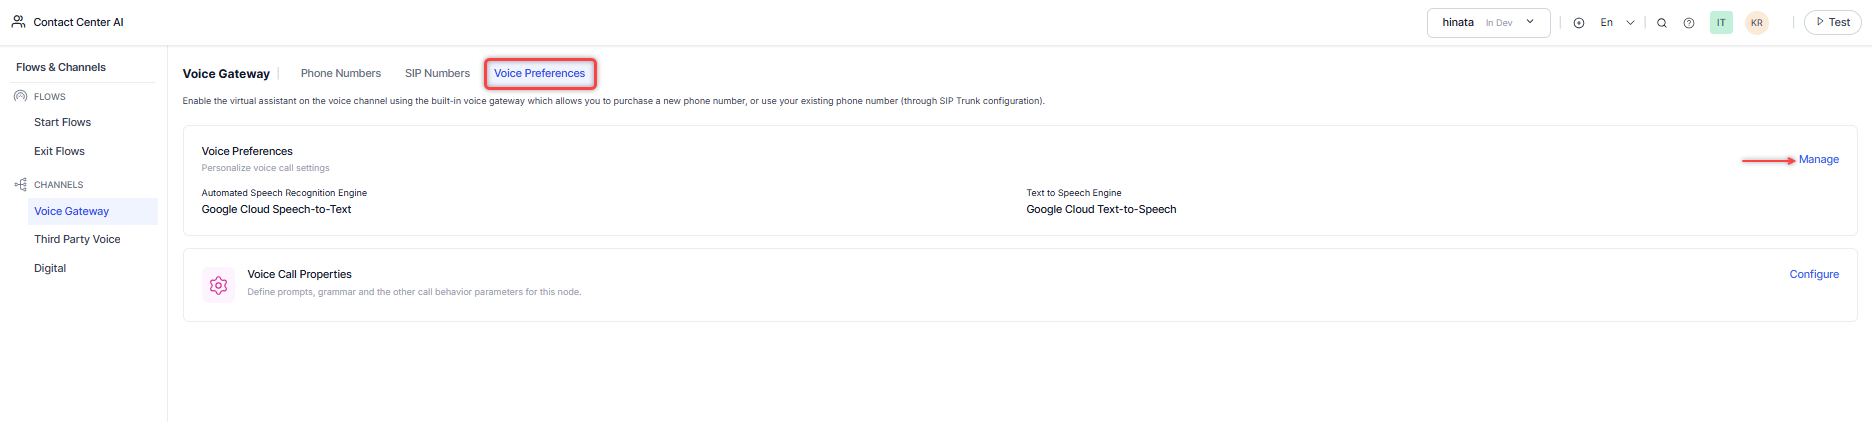Click the circled dot icon beside En
1872x422 pixels.
(1579, 23)
